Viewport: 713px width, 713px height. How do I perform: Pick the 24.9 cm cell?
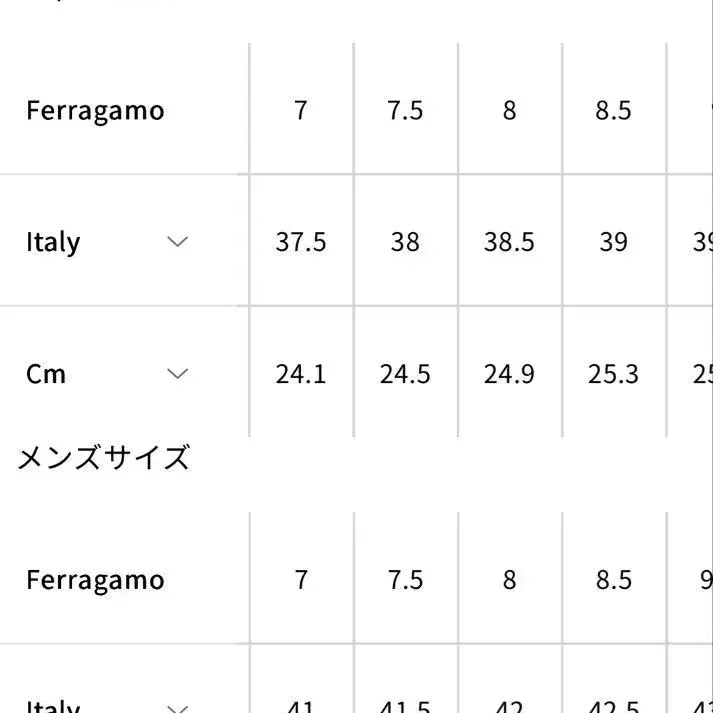pos(509,374)
